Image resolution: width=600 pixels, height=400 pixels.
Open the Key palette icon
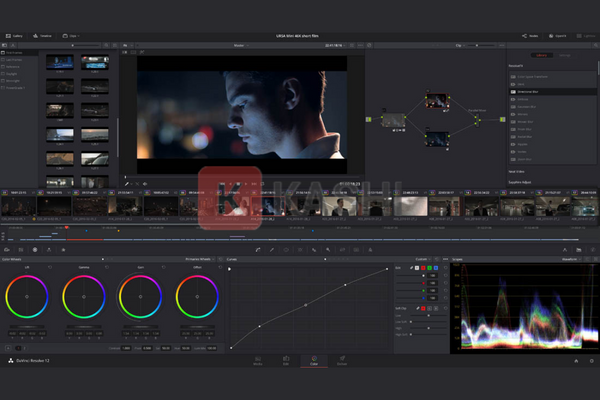[x=328, y=250]
